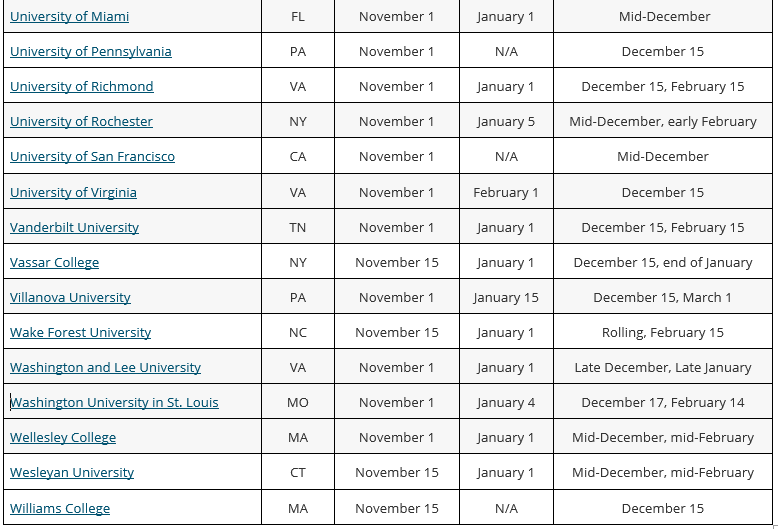Click the Vanderbilt University link
778x529 pixels.
(x=74, y=227)
